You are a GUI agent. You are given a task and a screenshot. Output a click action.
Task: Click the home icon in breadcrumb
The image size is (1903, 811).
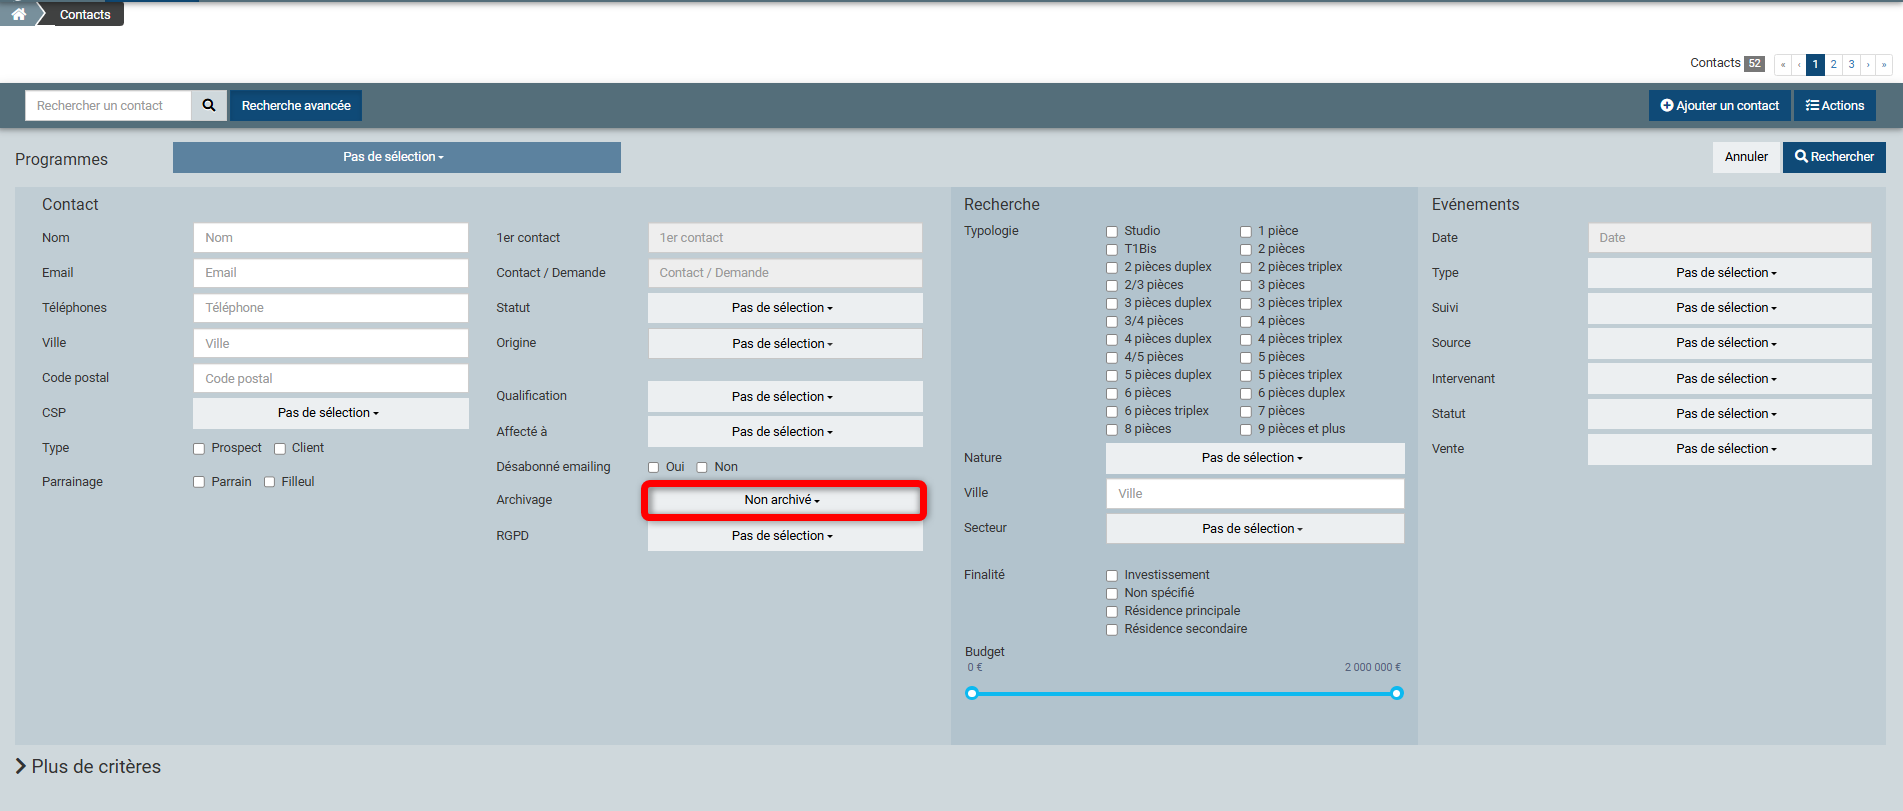(18, 14)
